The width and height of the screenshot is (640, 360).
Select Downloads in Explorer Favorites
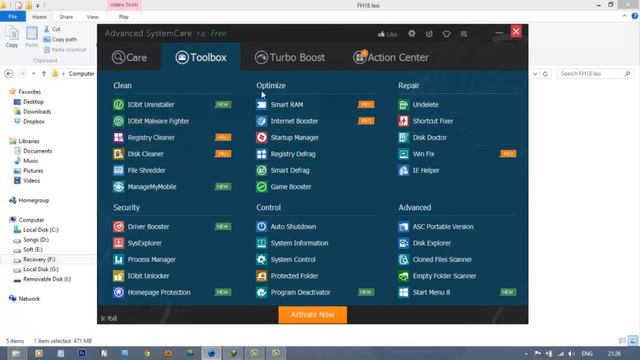[33, 111]
